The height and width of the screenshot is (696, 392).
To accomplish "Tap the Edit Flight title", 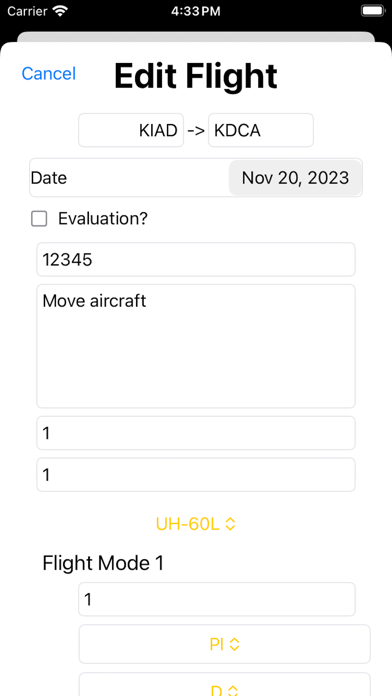I will pyautogui.click(x=196, y=76).
